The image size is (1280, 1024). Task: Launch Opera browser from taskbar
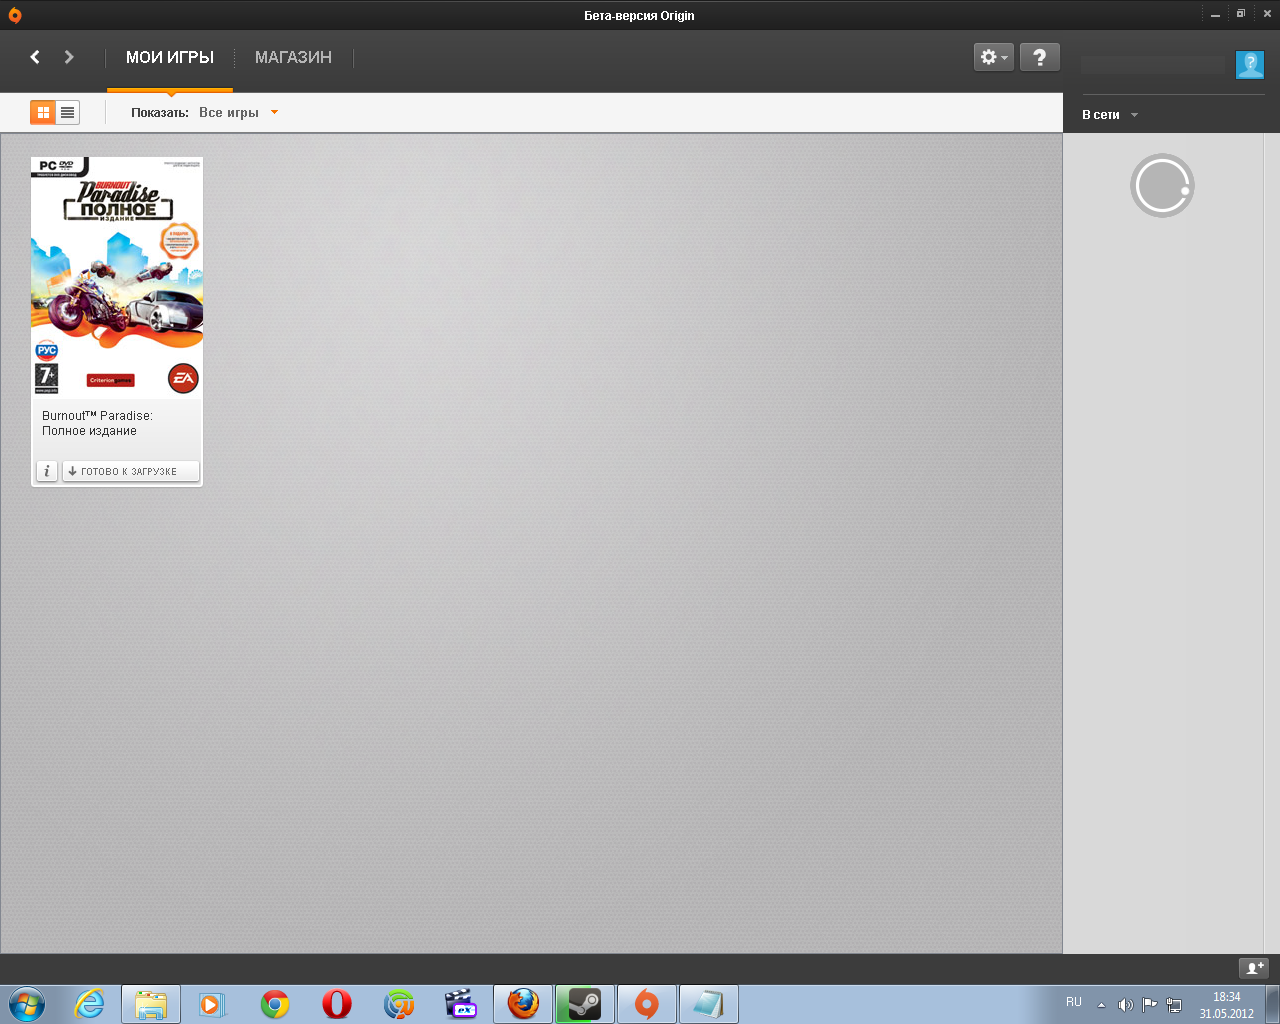click(337, 1004)
